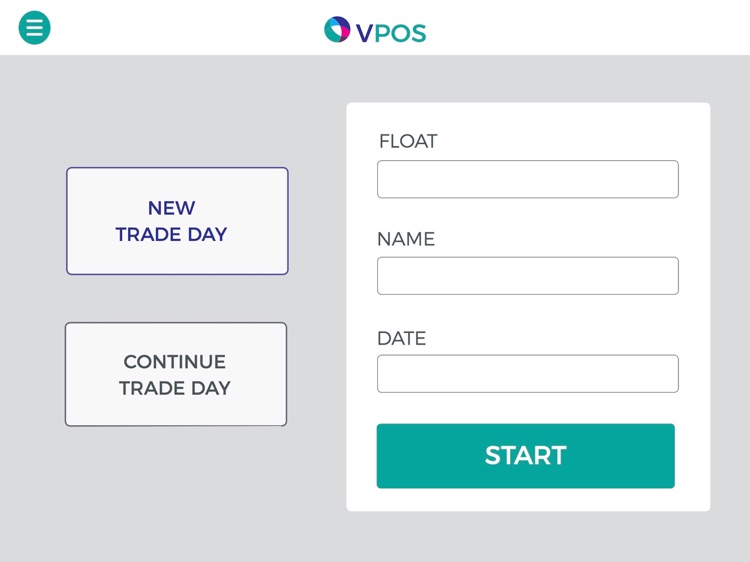750x562 pixels.
Task: Focus the FLOAT input field
Action: (x=527, y=179)
